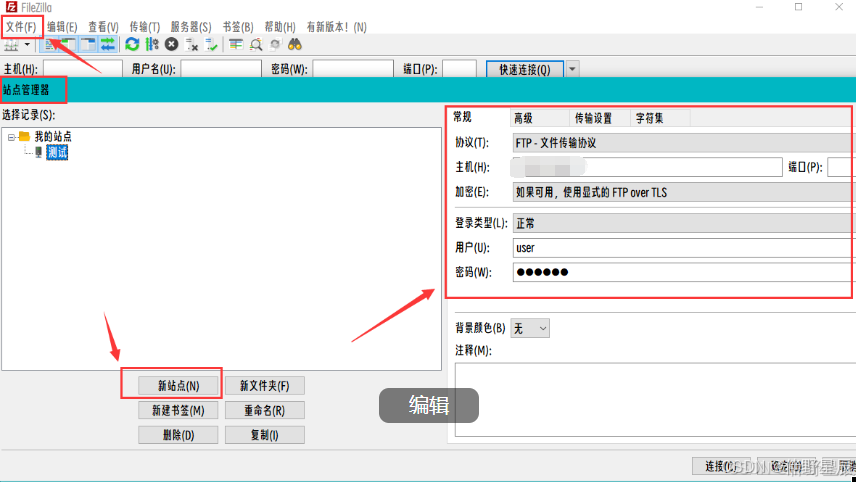
Task: Open the 文件(F) menu
Action: (x=21, y=27)
